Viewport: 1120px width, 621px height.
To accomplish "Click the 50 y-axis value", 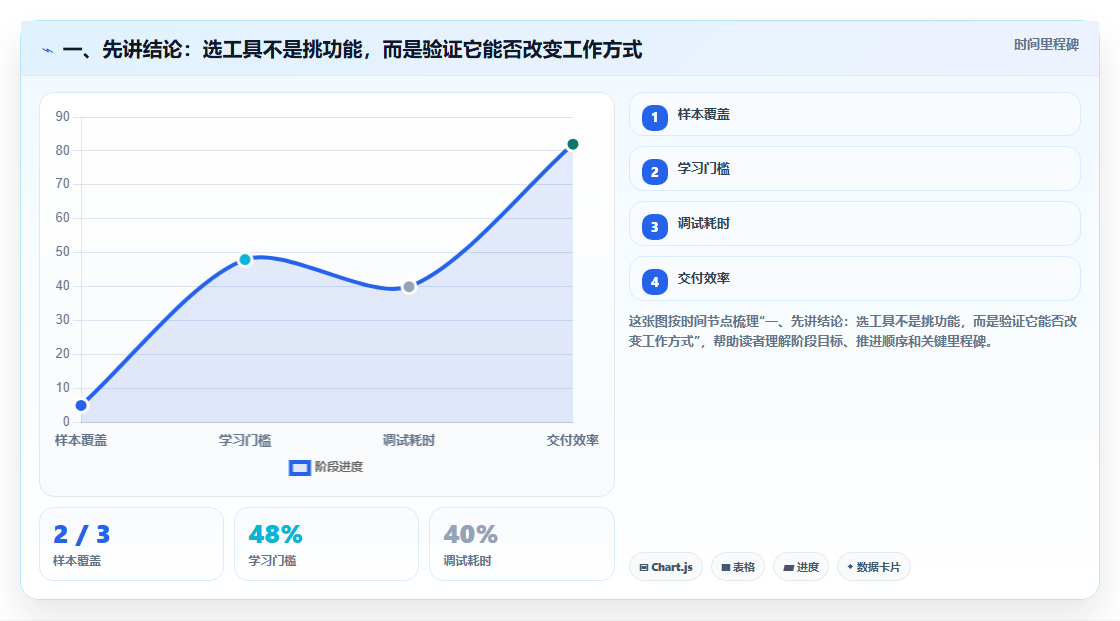I will (x=63, y=252).
